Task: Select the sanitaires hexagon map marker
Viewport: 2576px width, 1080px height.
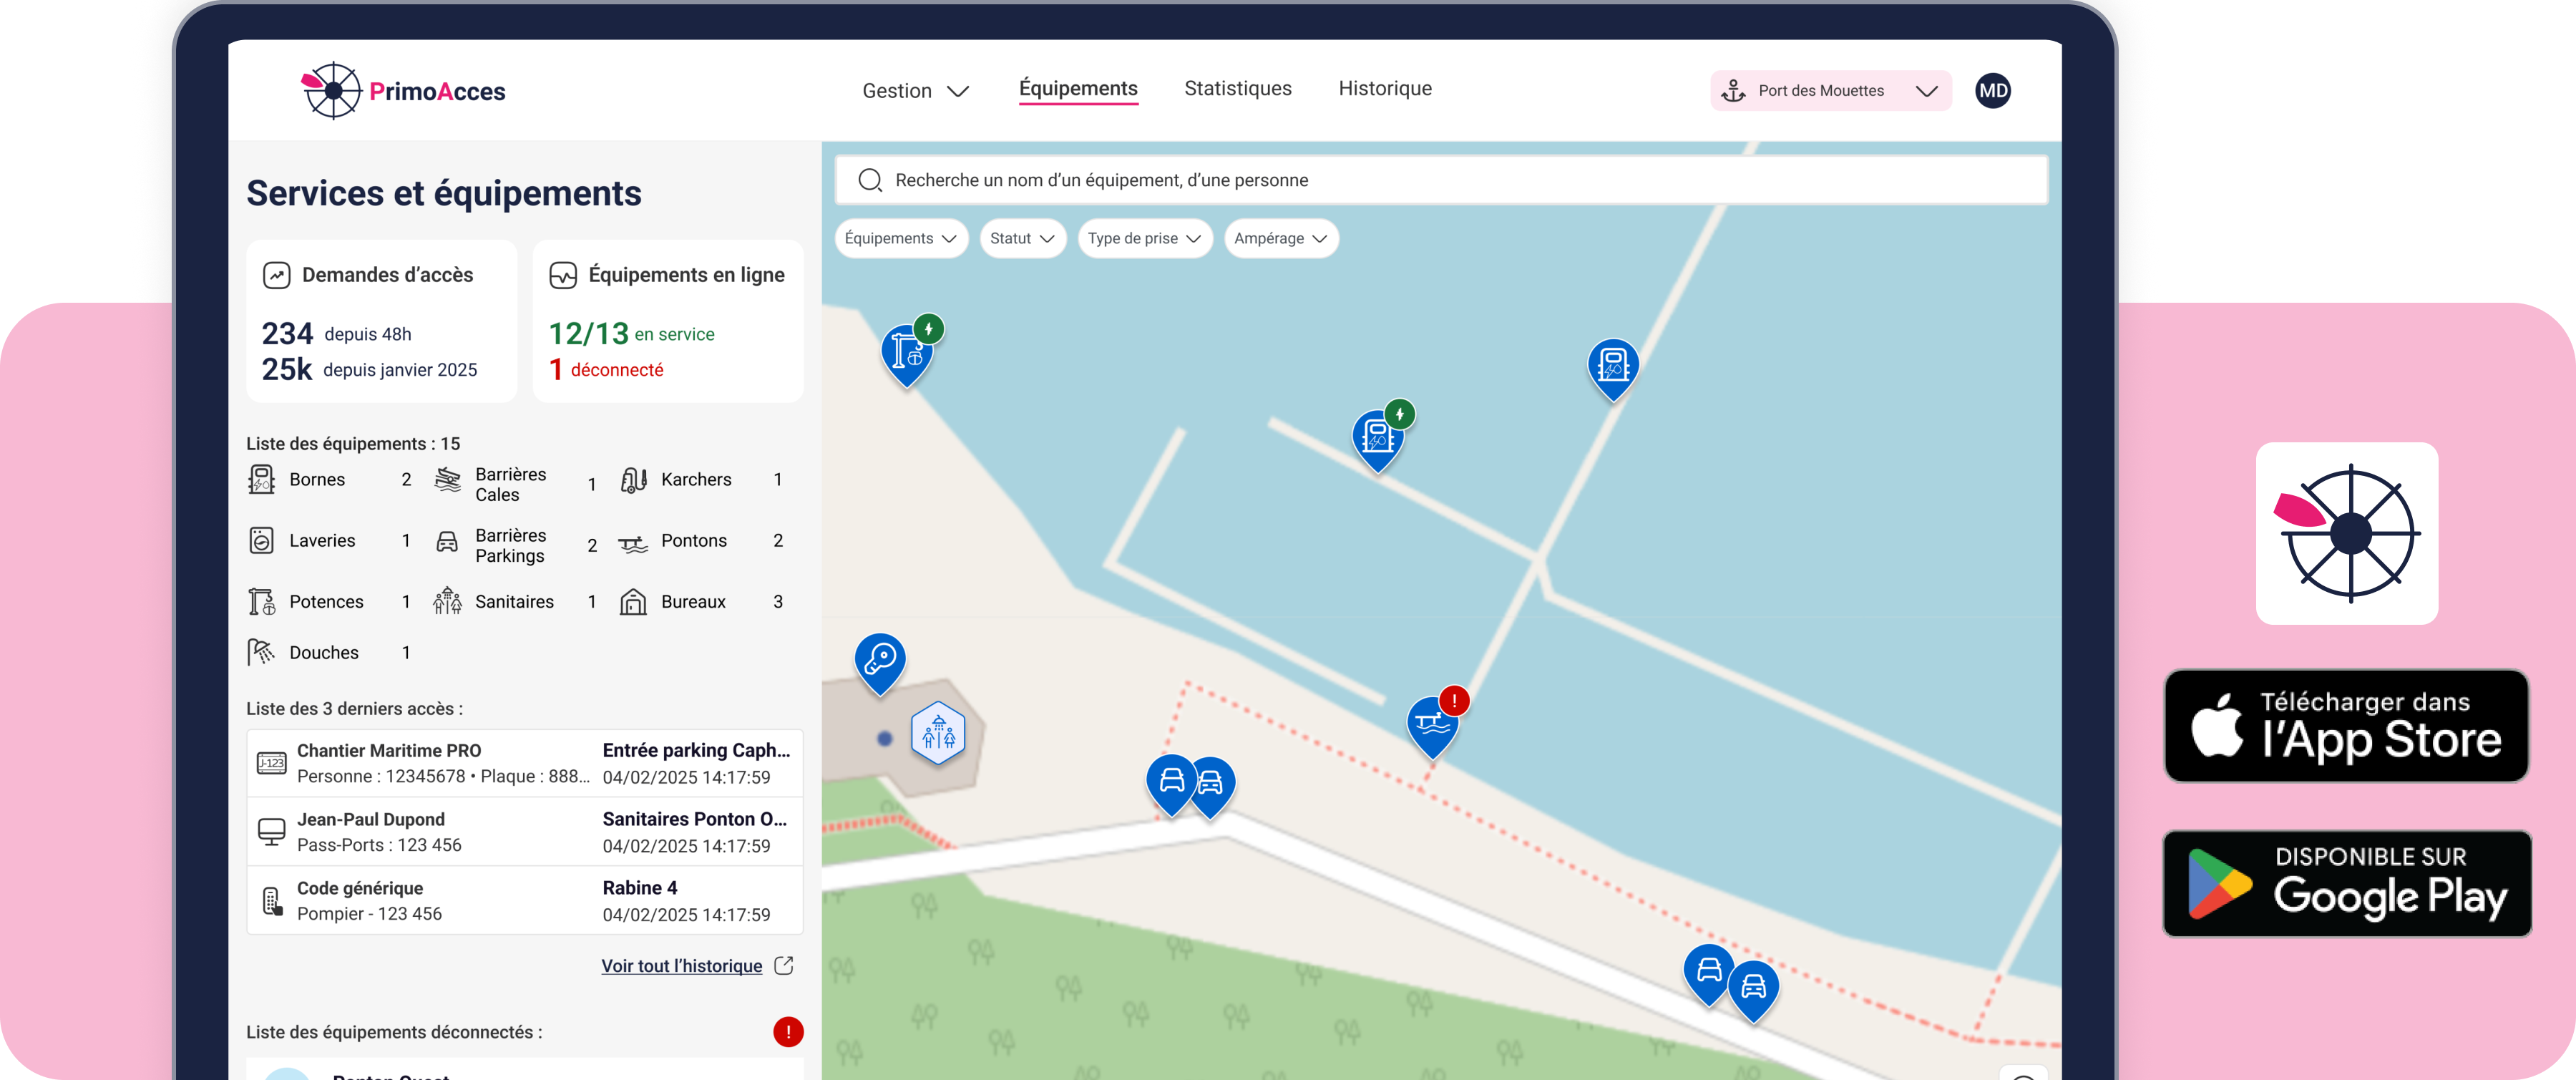Action: tap(938, 734)
